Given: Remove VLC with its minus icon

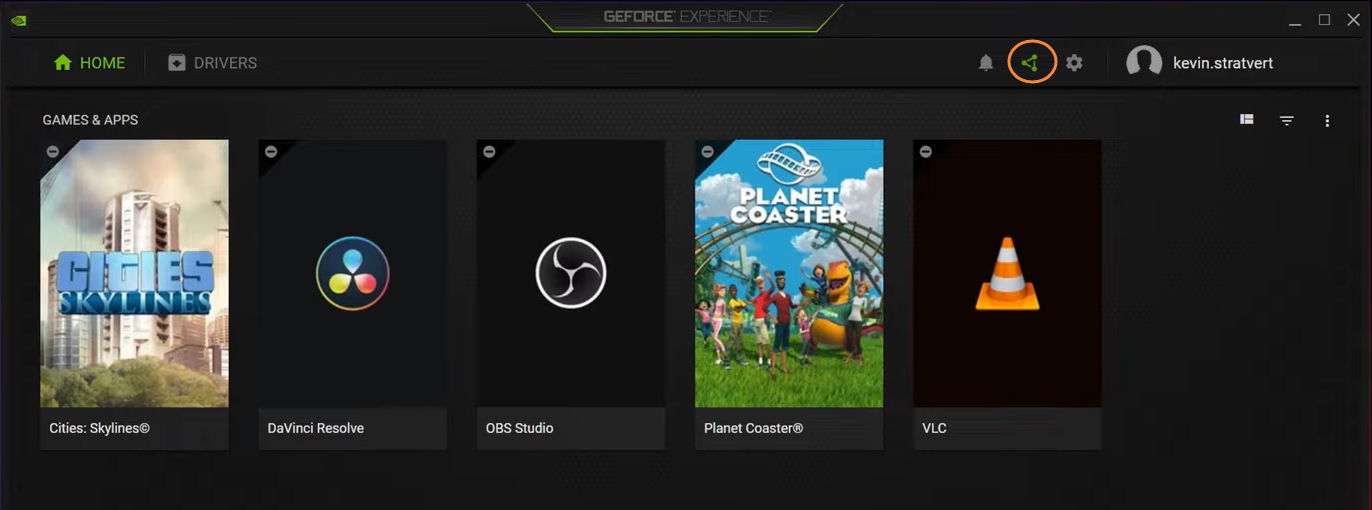Looking at the screenshot, I should point(925,152).
